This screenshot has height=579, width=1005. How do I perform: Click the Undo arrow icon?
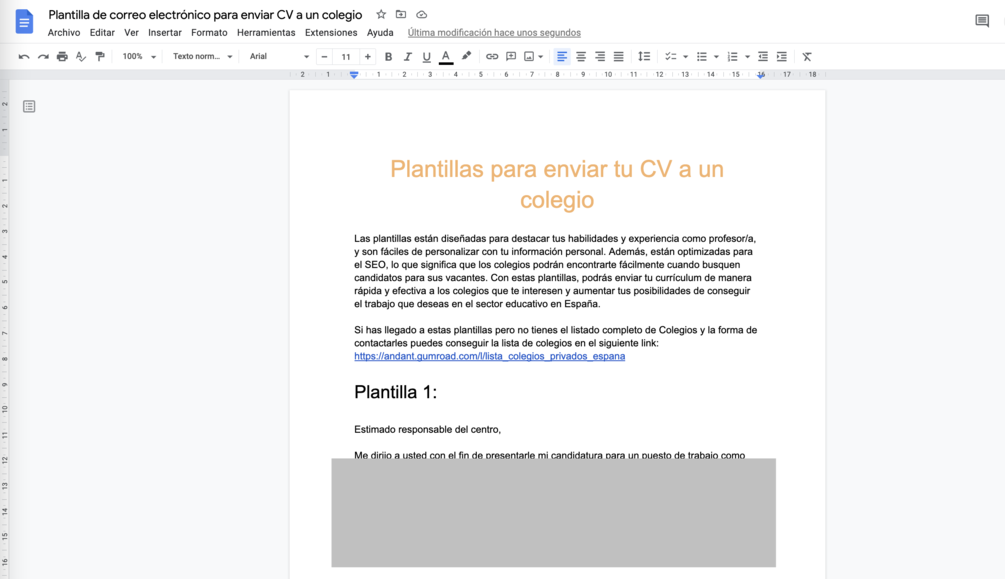pyautogui.click(x=24, y=56)
